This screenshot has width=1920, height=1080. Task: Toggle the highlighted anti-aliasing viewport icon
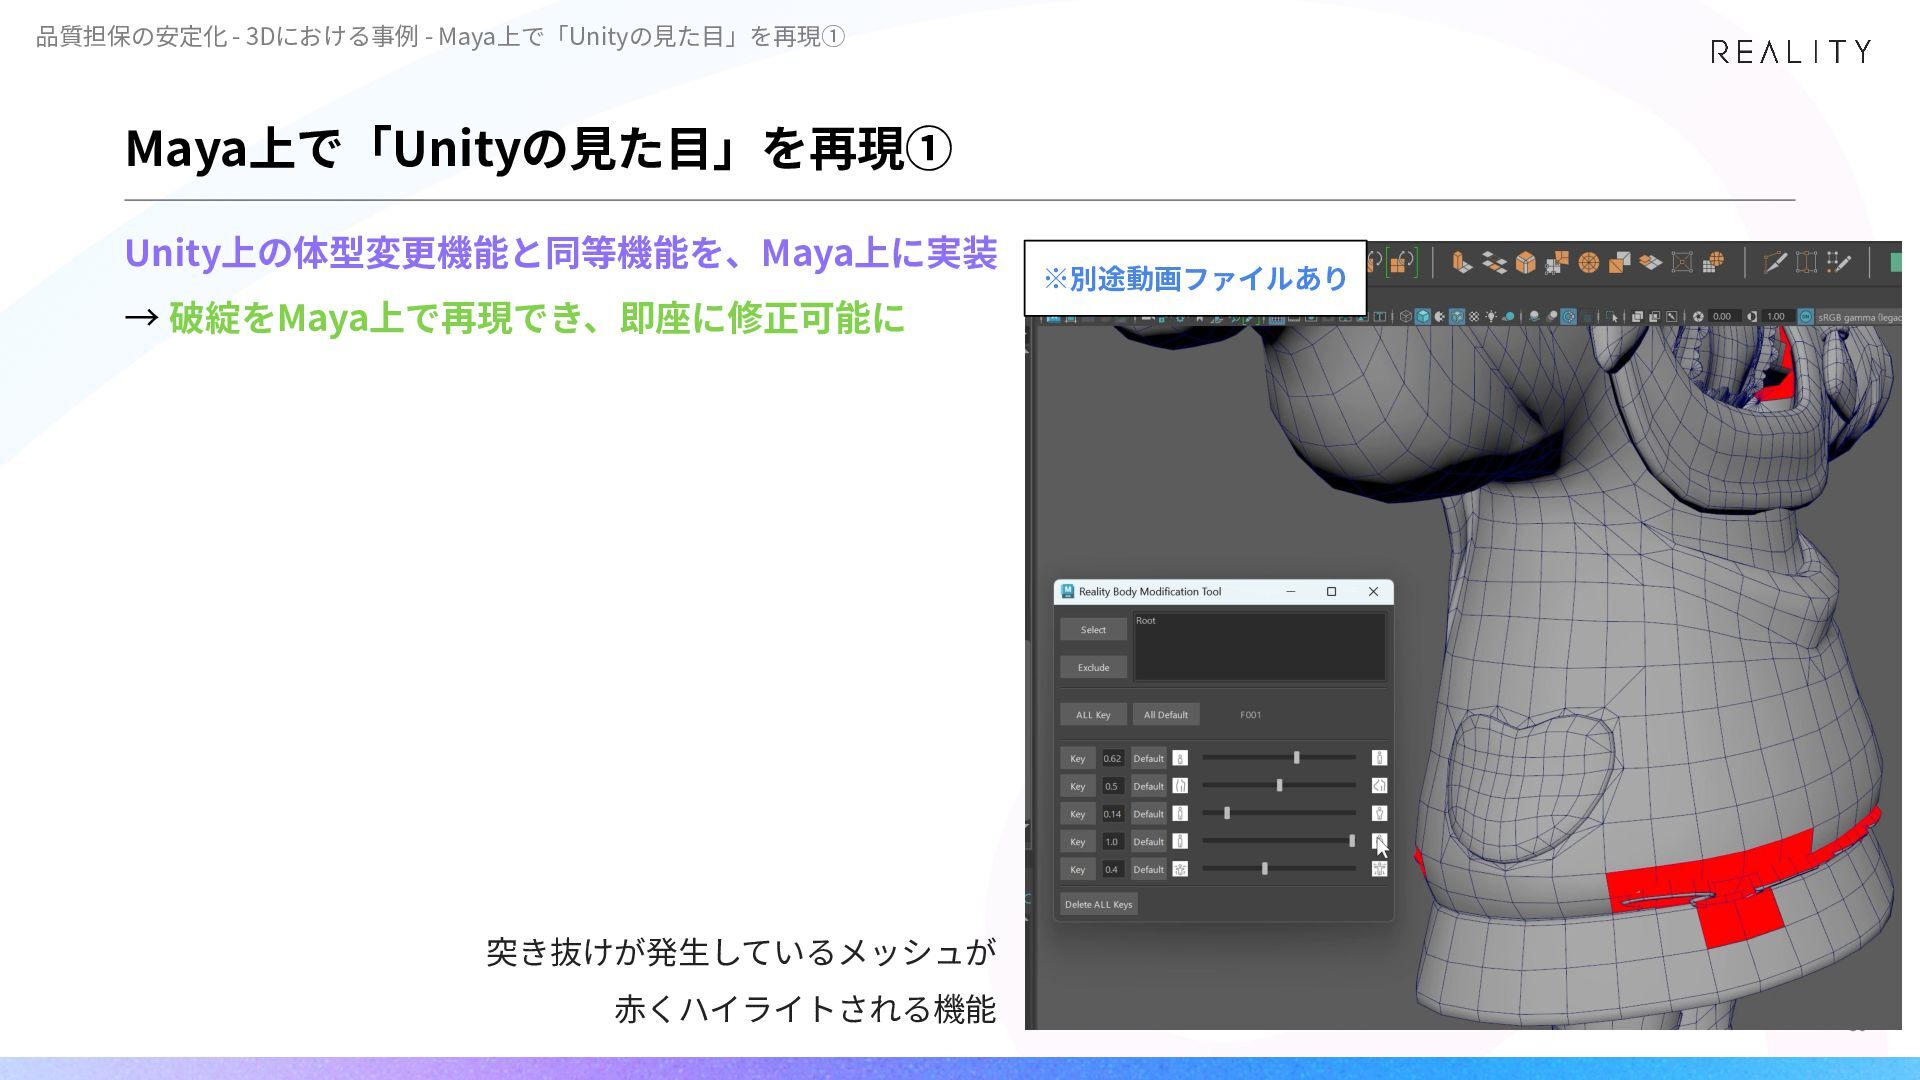point(1569,316)
